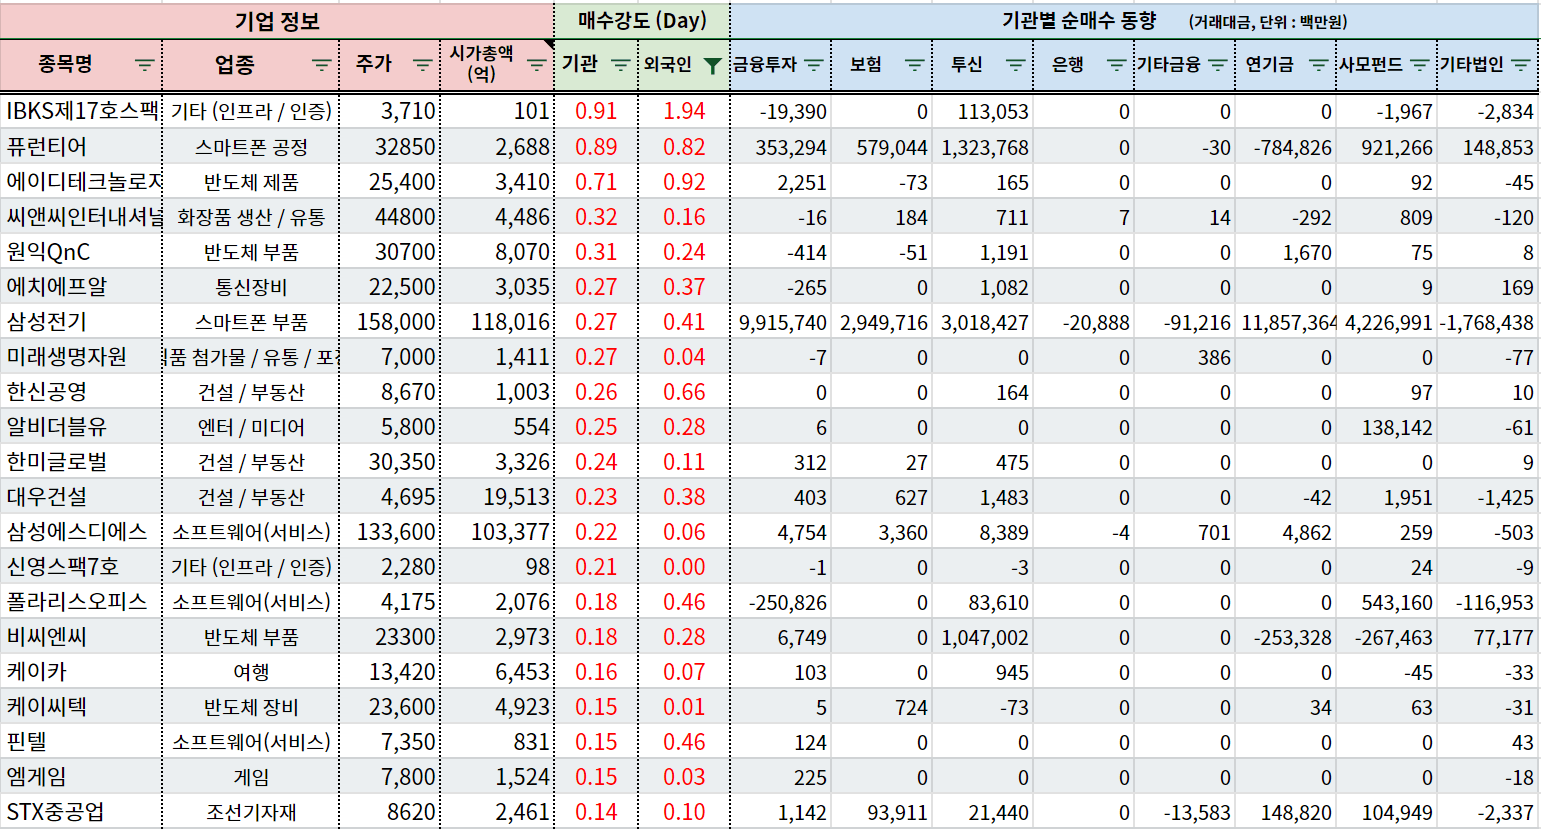This screenshot has width=1541, height=829.
Task: Select the 한신공영 stock name cell
Action: 81,392
